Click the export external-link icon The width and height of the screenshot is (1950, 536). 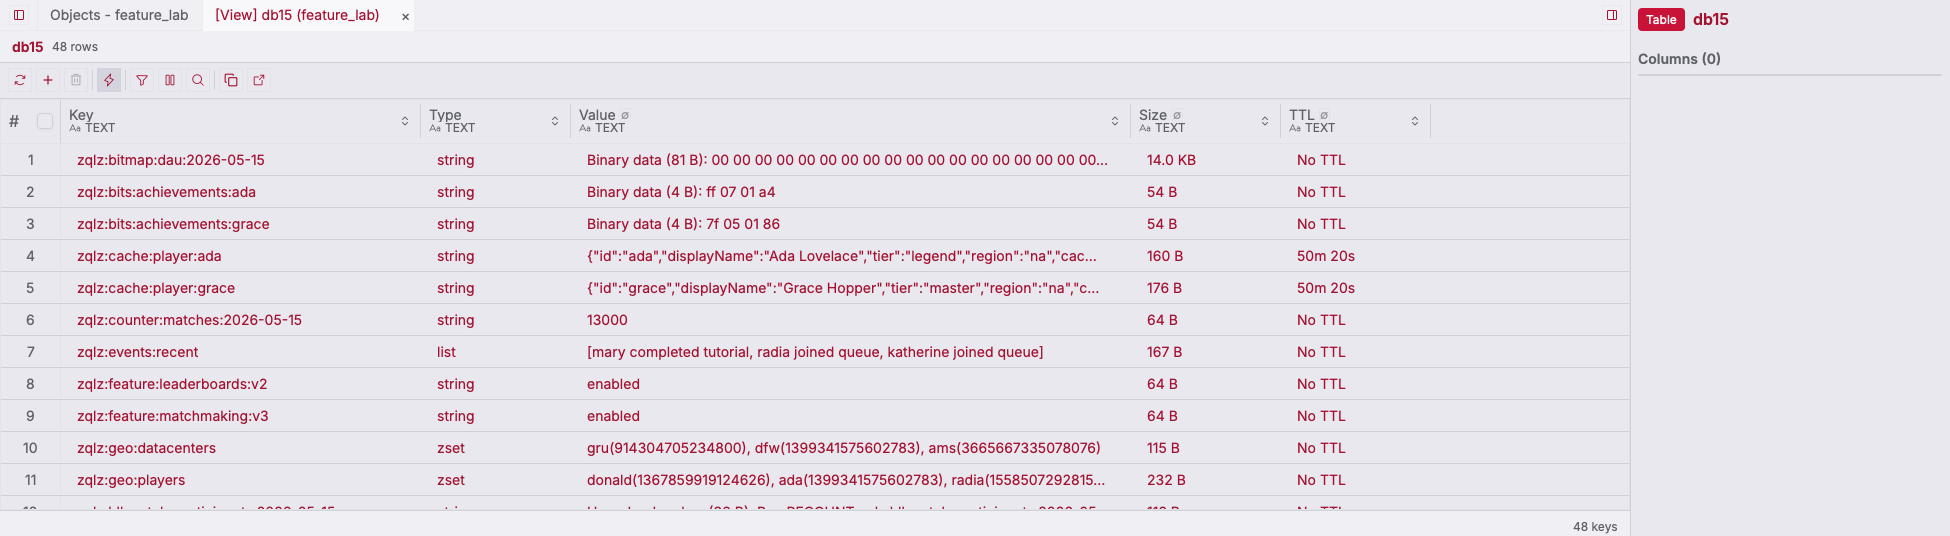[259, 80]
